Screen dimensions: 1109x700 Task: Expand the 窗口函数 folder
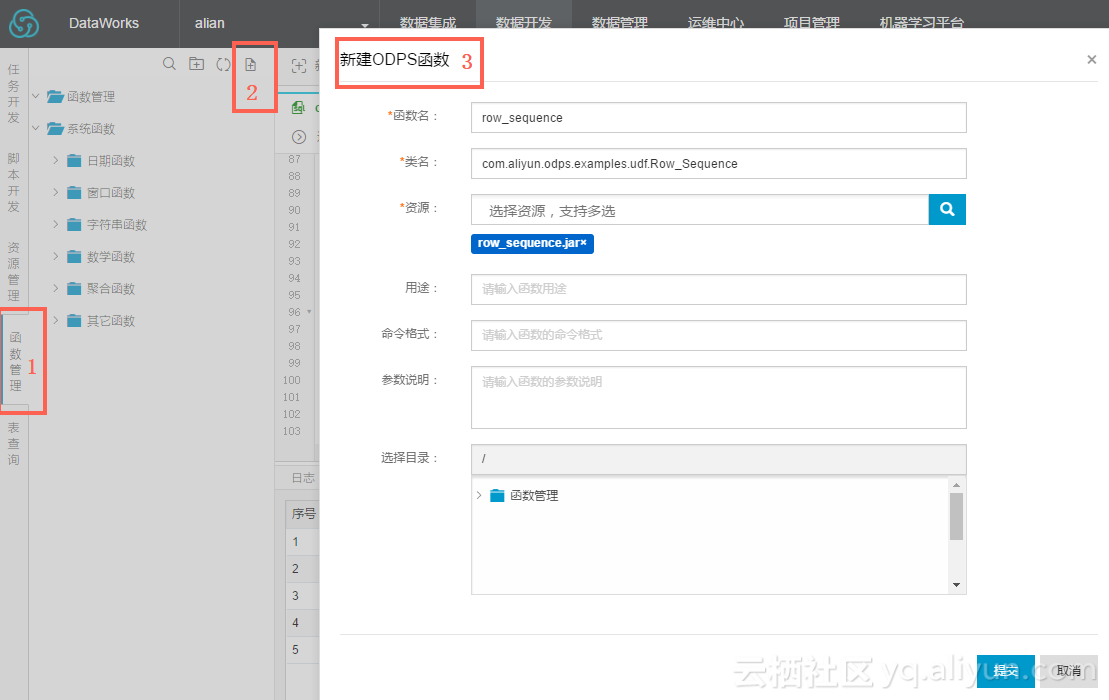pos(56,192)
